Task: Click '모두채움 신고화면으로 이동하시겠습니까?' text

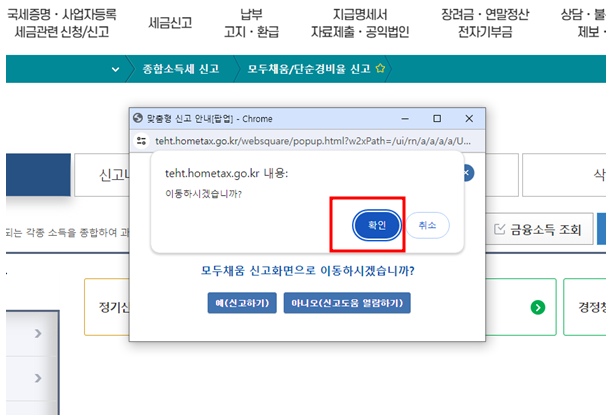Action: (307, 271)
